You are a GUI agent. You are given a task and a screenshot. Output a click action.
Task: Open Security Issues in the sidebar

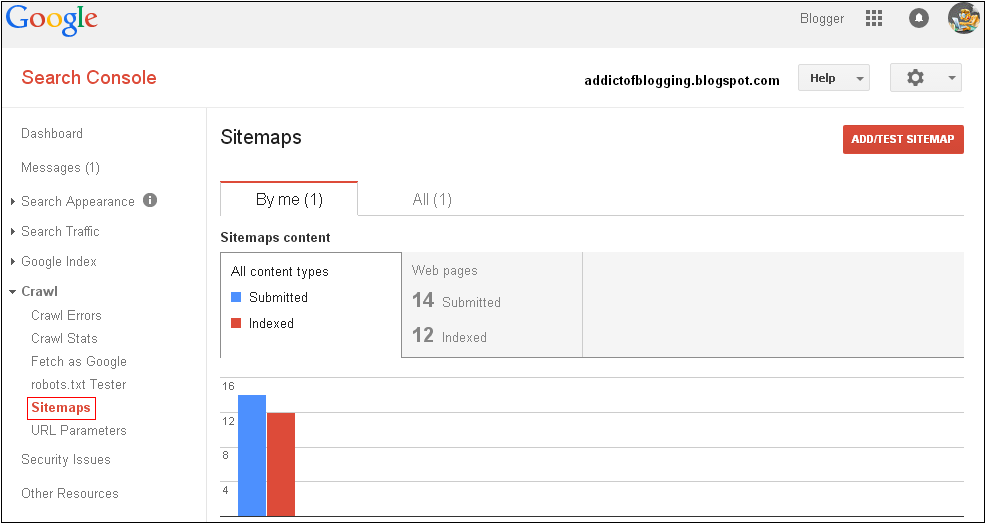pyautogui.click(x=65, y=460)
